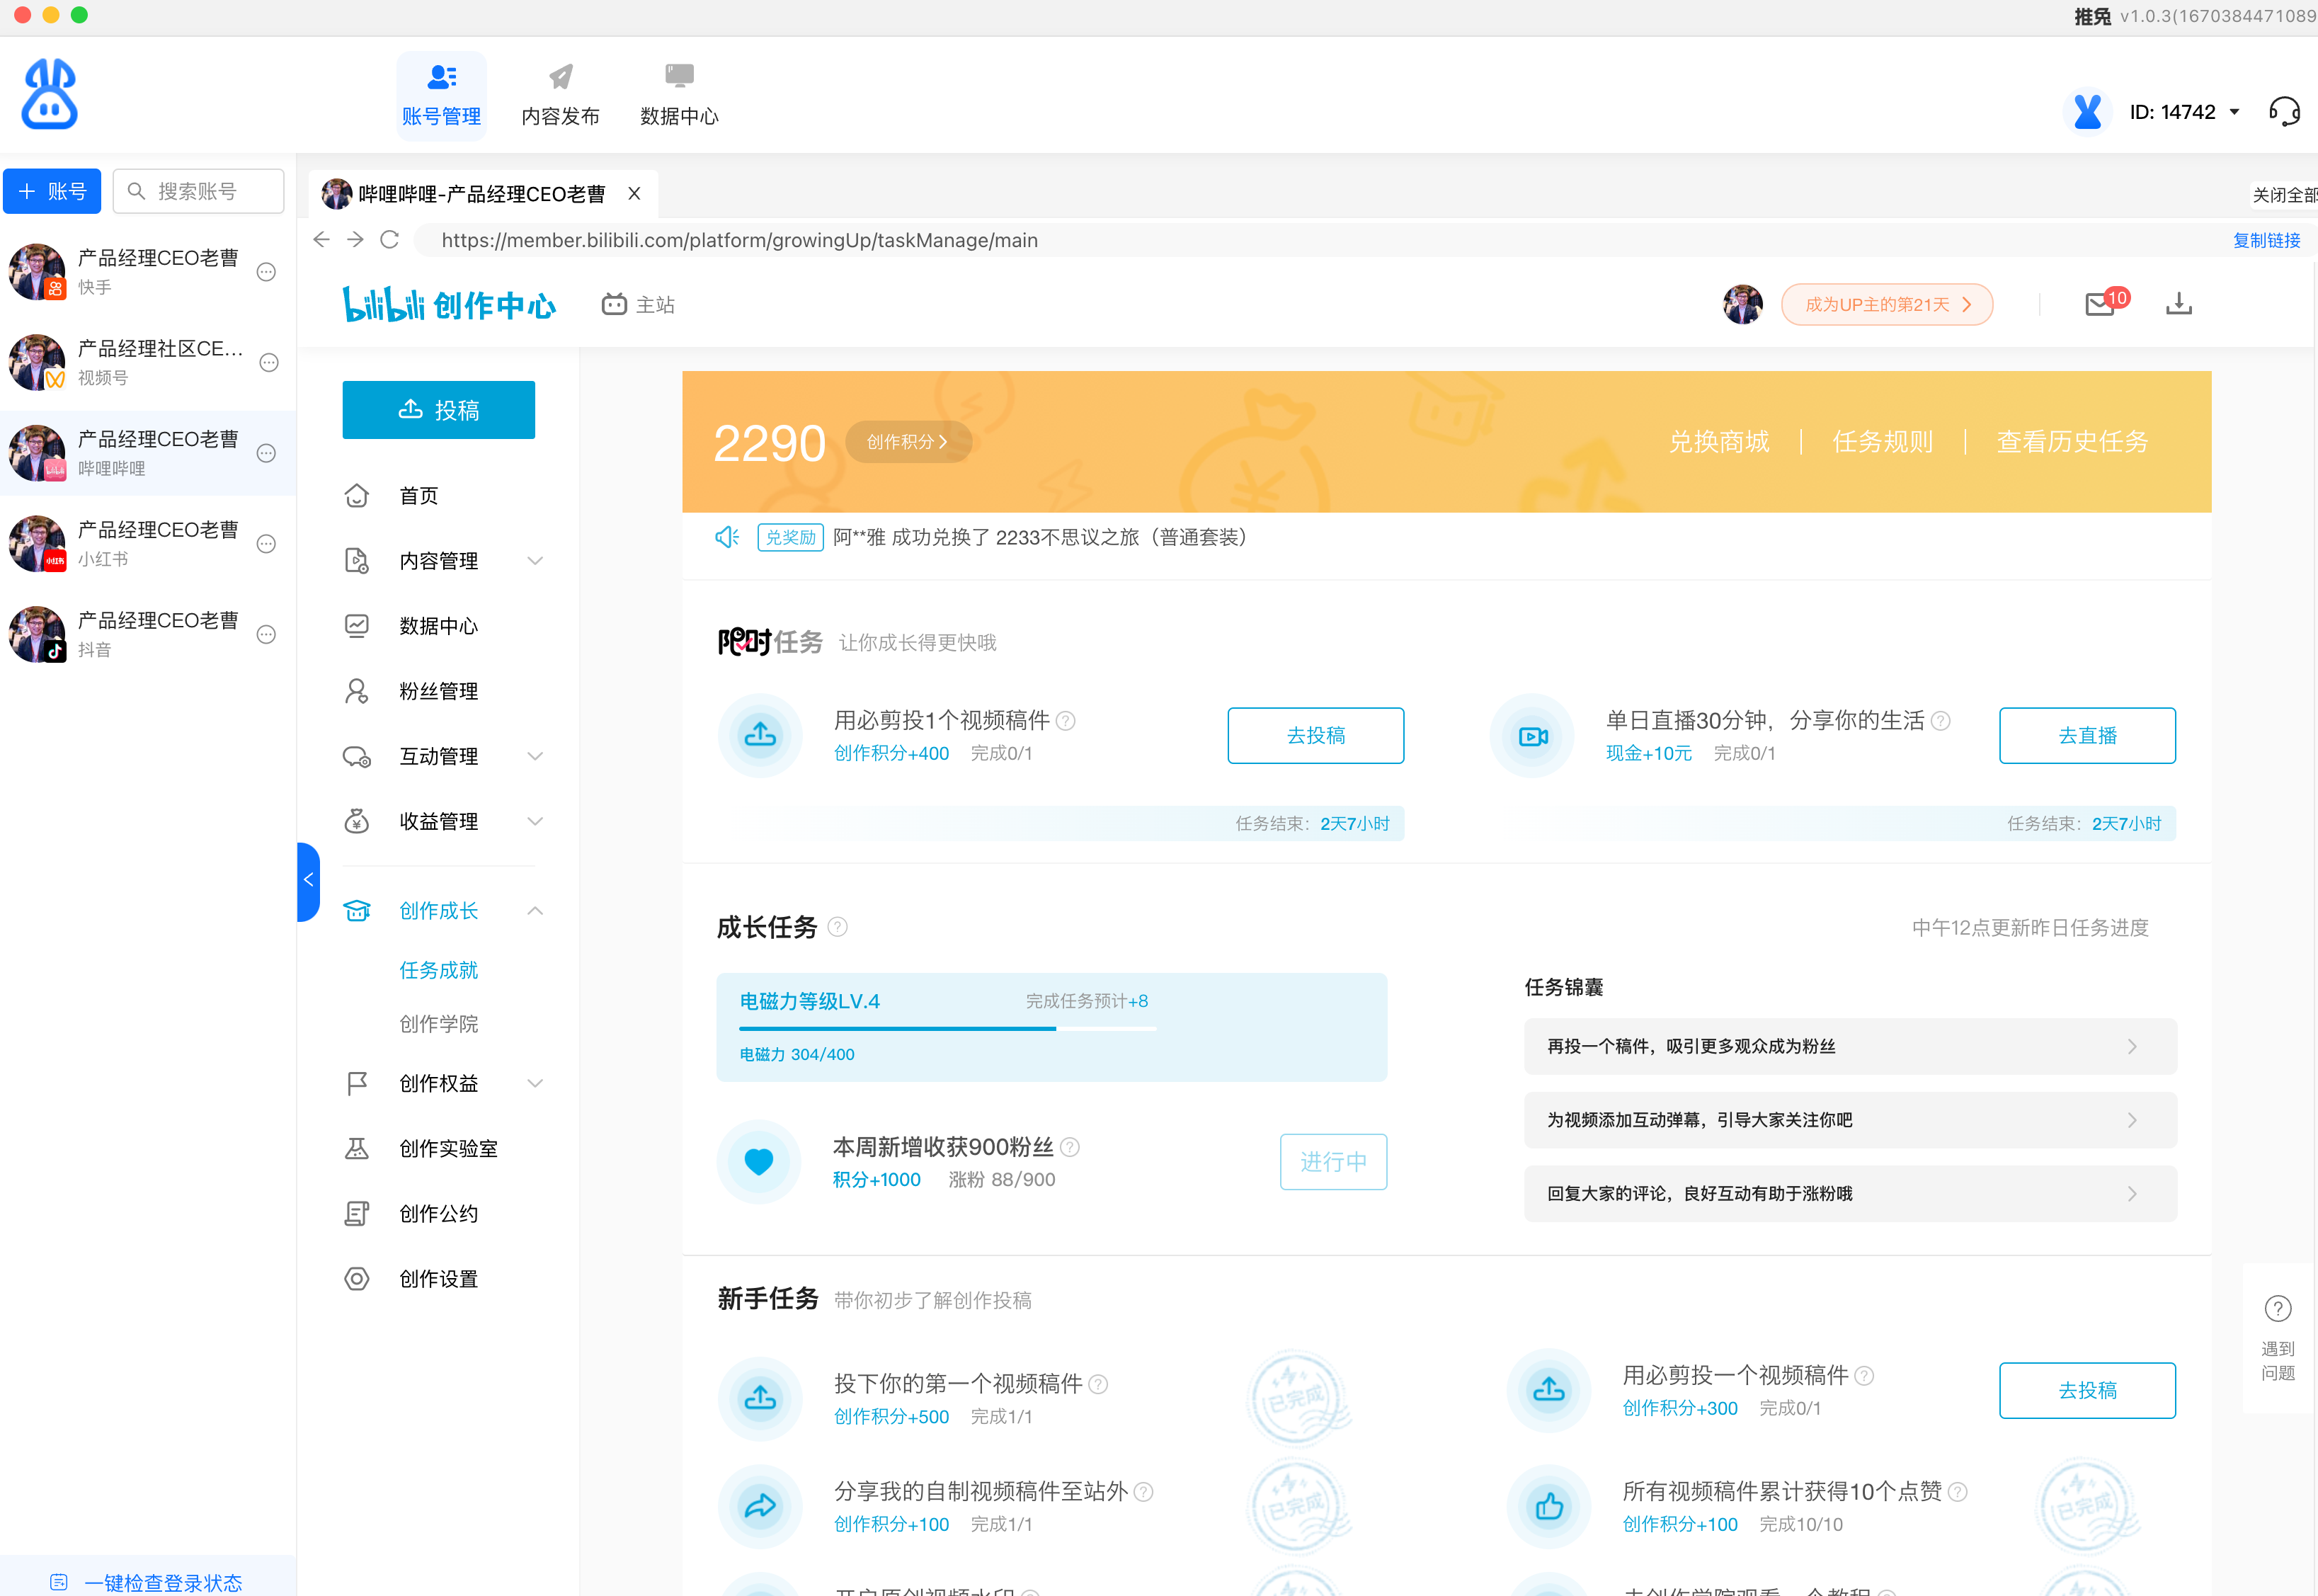Click the + 账号 add account button
Screen dimensions: 2318x1596
tap(52, 191)
